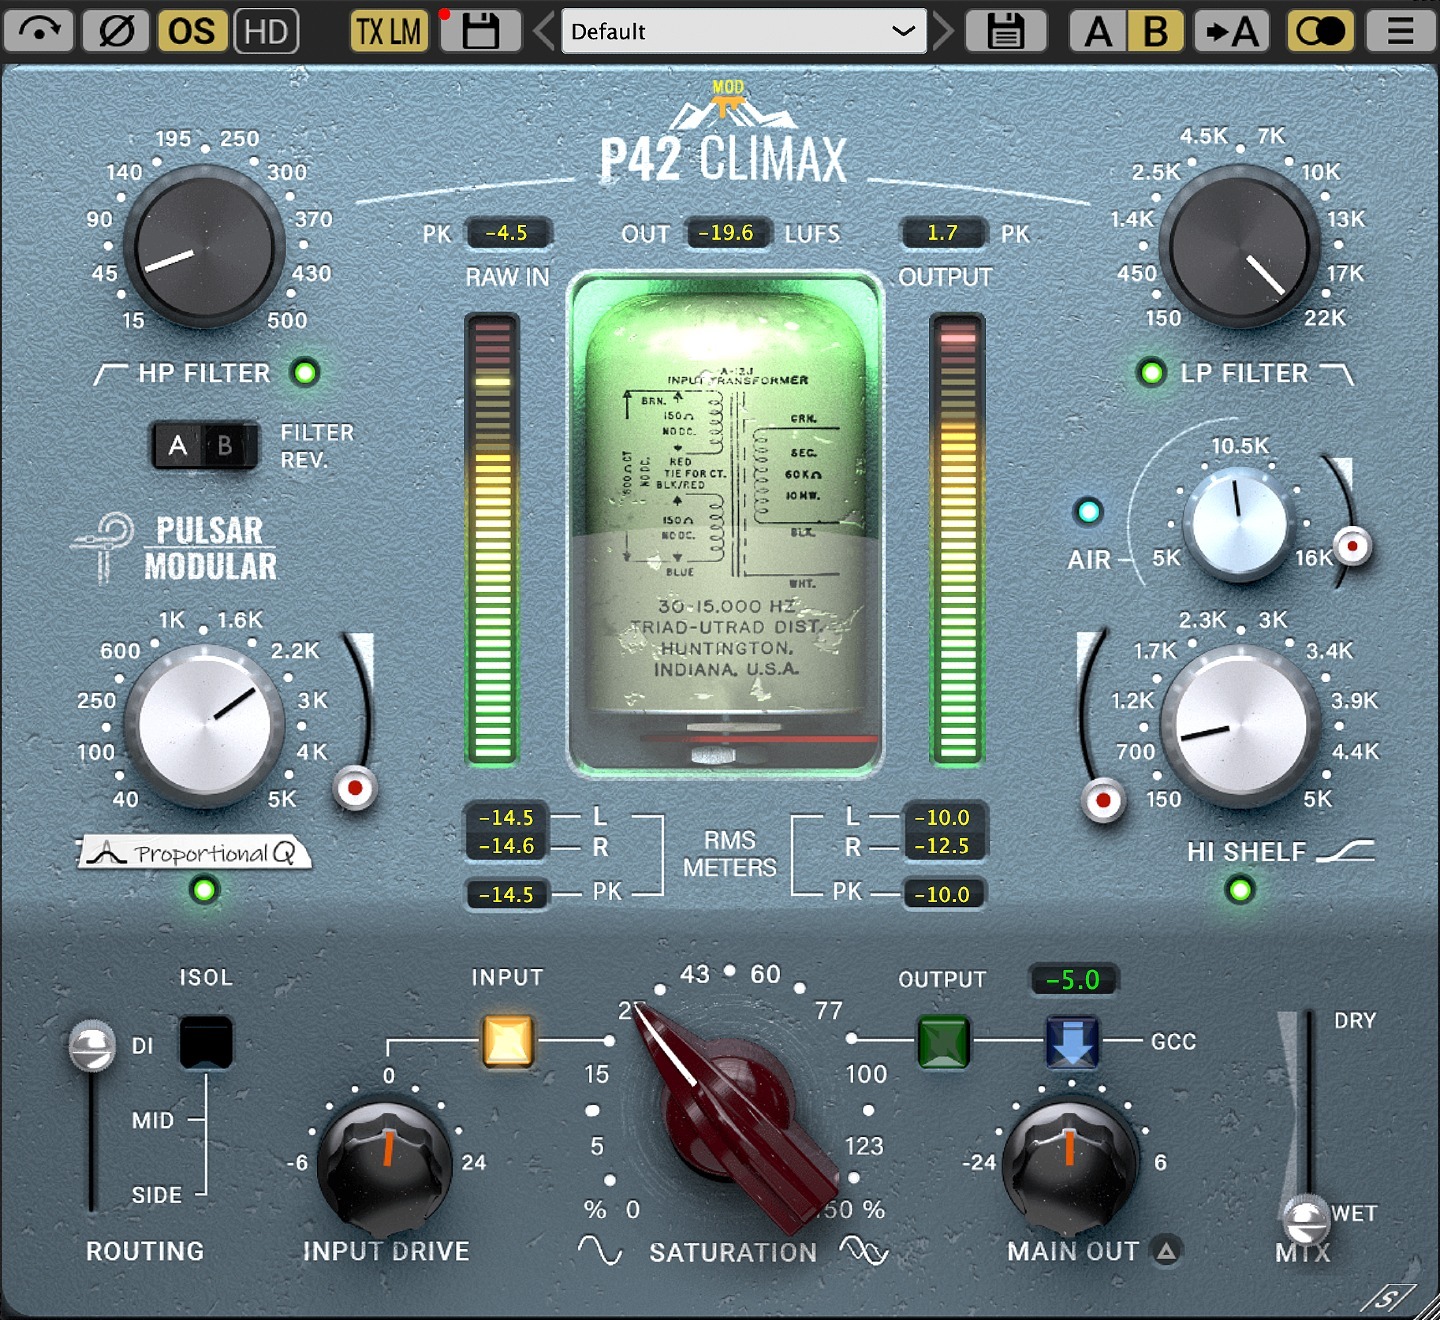Viewport: 1440px width, 1320px height.
Task: Click the save icon with red dot
Action: [479, 31]
